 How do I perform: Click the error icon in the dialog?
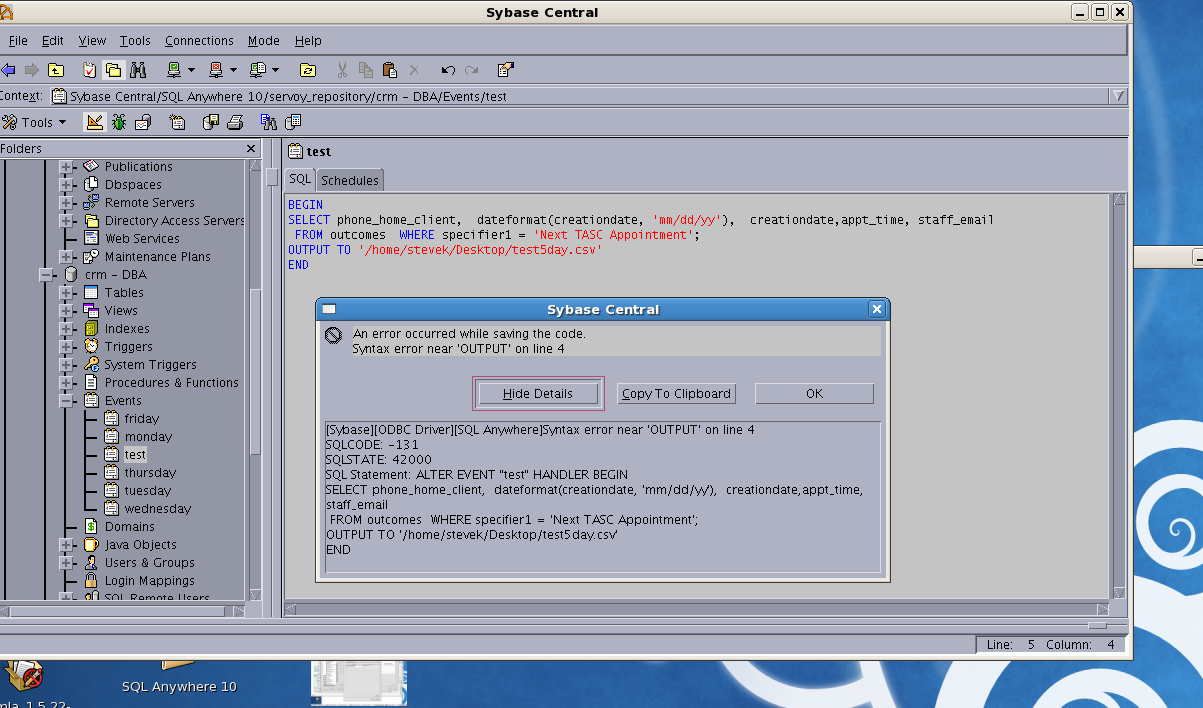[x=335, y=336]
